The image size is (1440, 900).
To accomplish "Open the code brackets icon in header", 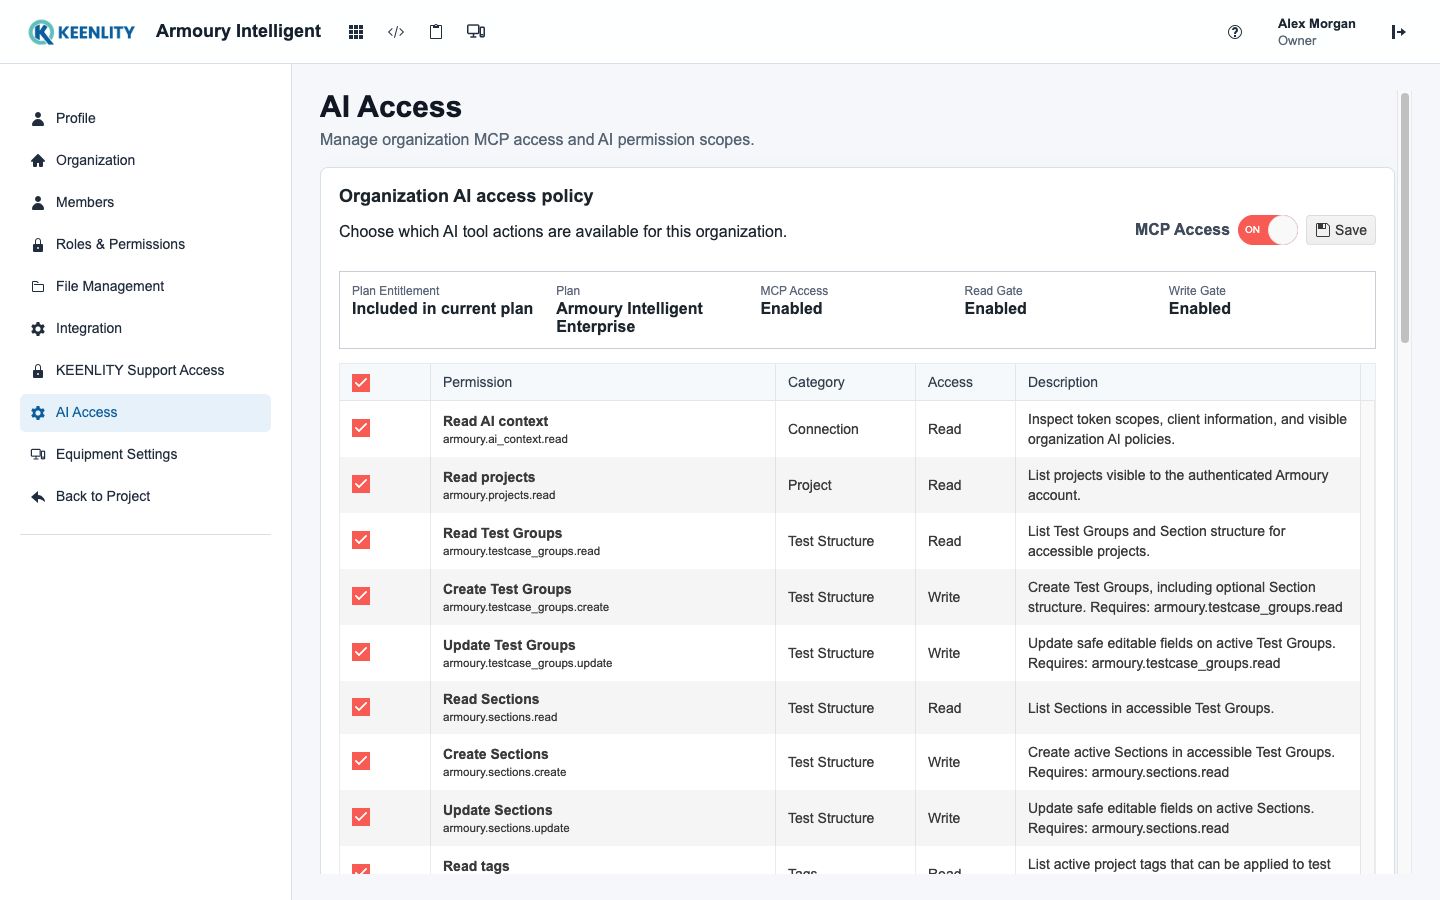I will 396,32.
